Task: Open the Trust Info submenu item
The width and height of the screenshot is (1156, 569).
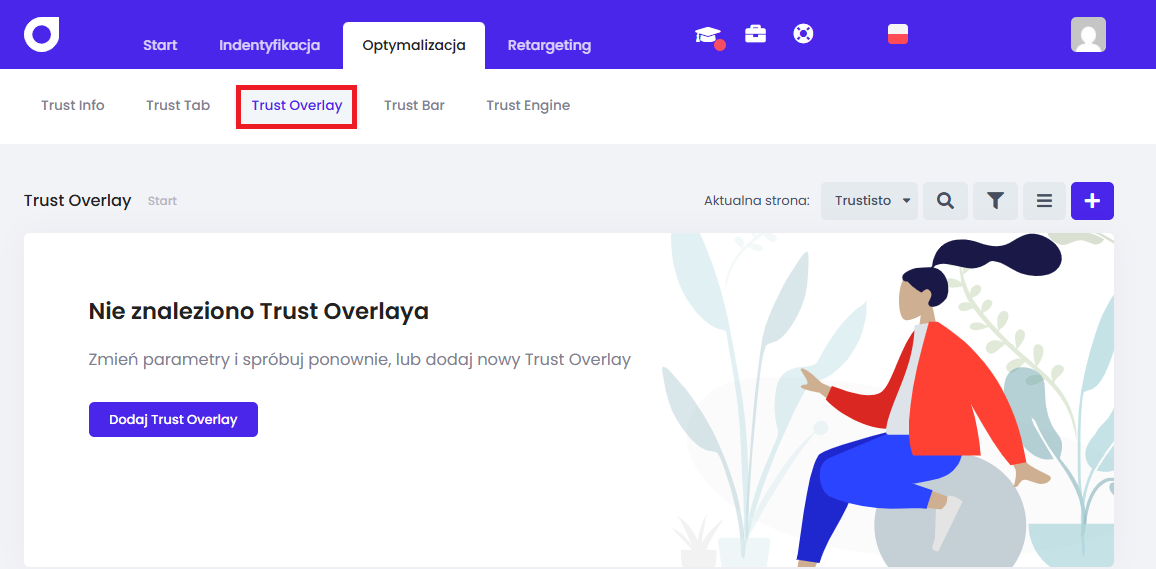Action: pos(73,105)
